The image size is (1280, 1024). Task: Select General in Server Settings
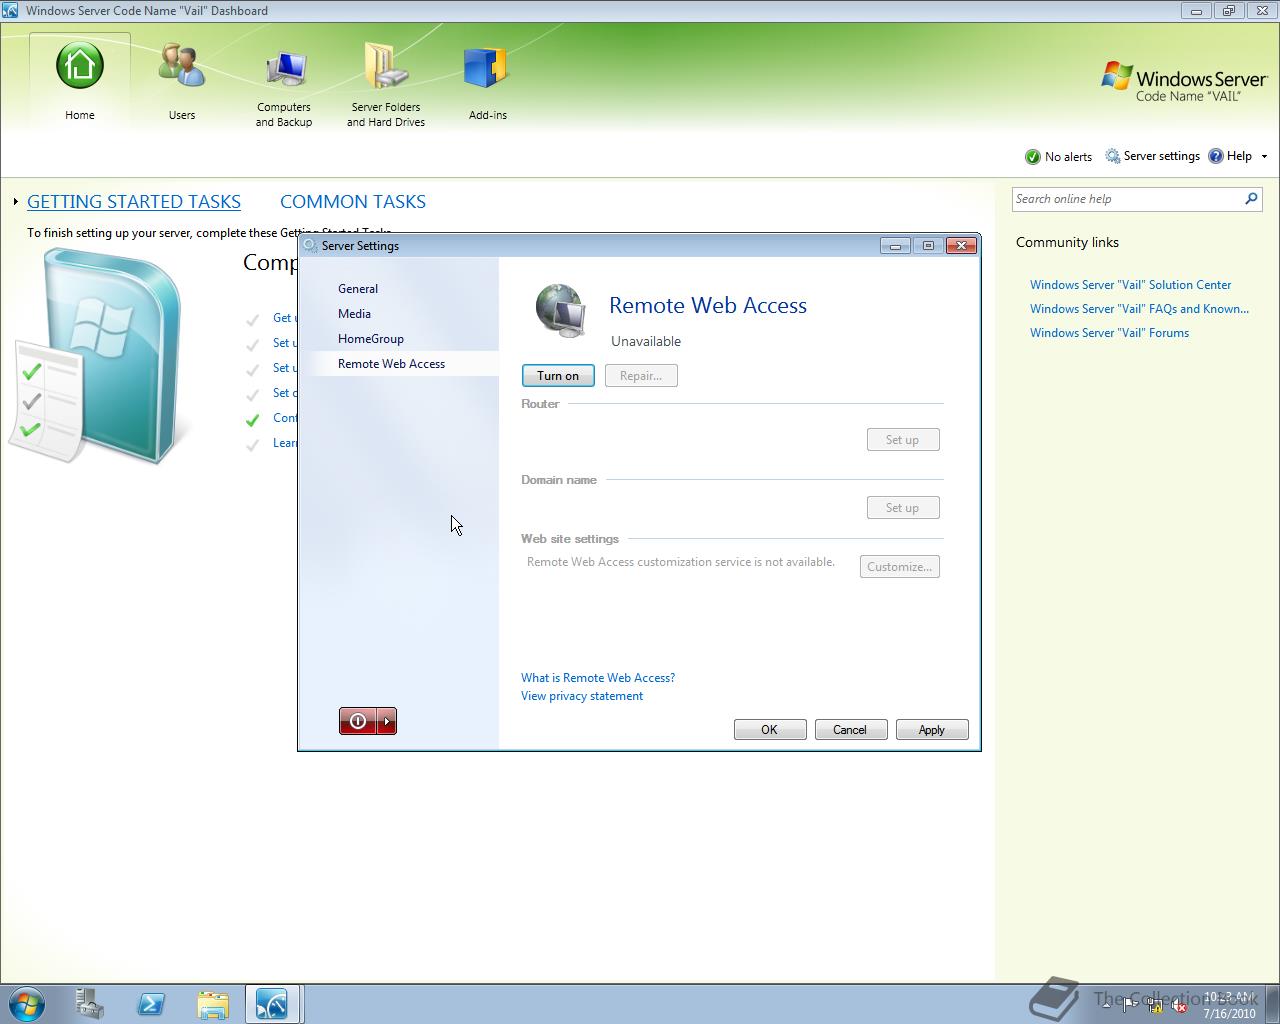[358, 289]
